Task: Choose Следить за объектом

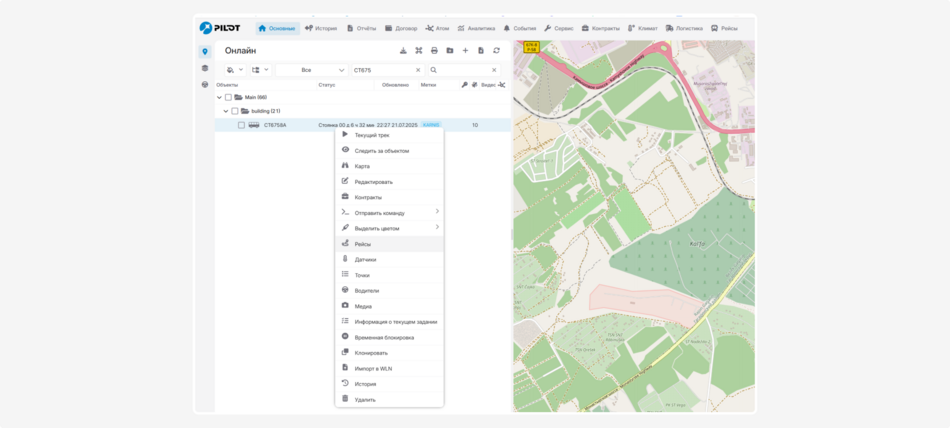Action: coord(390,150)
